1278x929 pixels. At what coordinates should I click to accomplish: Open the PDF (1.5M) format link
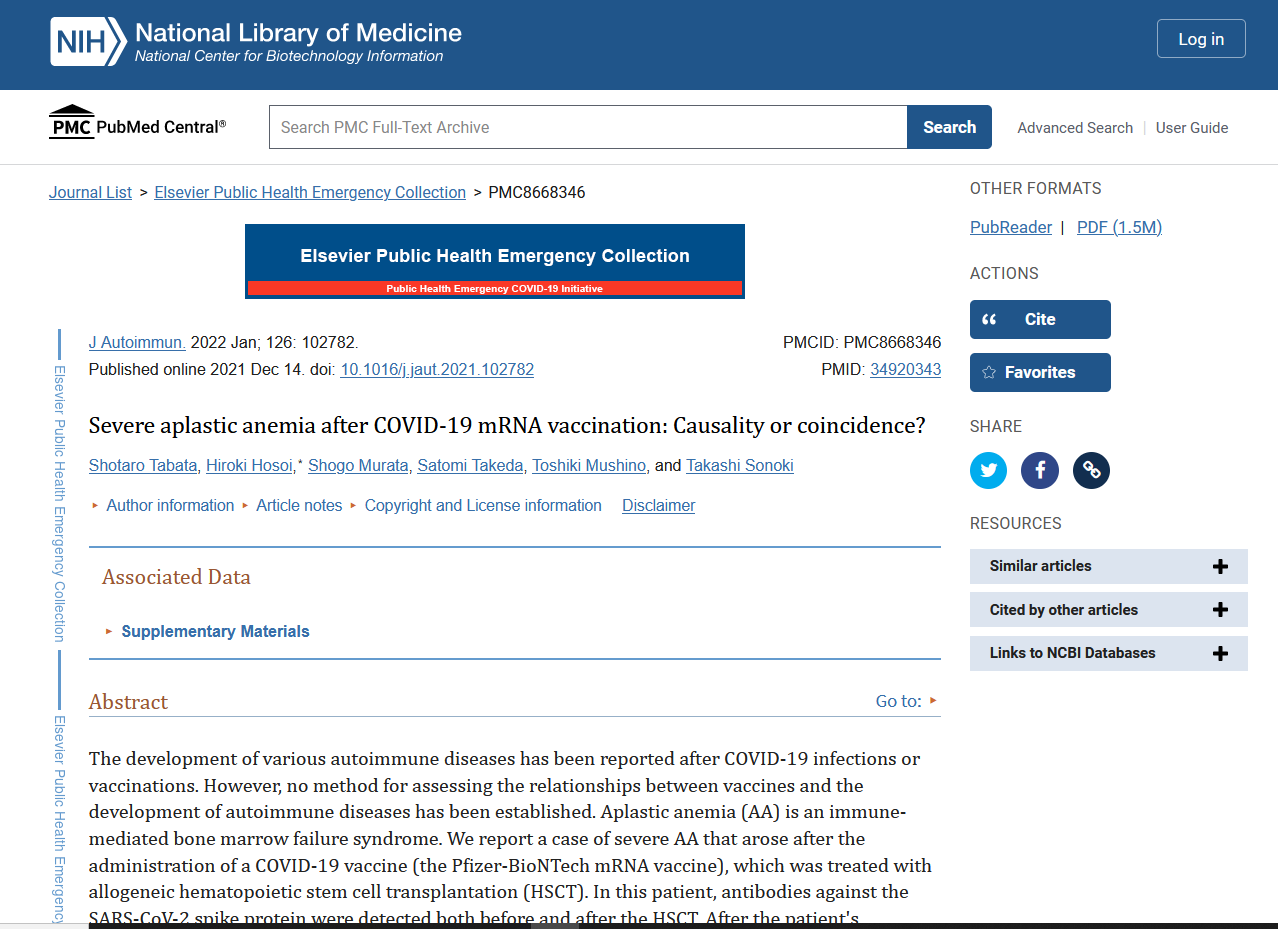coord(1118,227)
